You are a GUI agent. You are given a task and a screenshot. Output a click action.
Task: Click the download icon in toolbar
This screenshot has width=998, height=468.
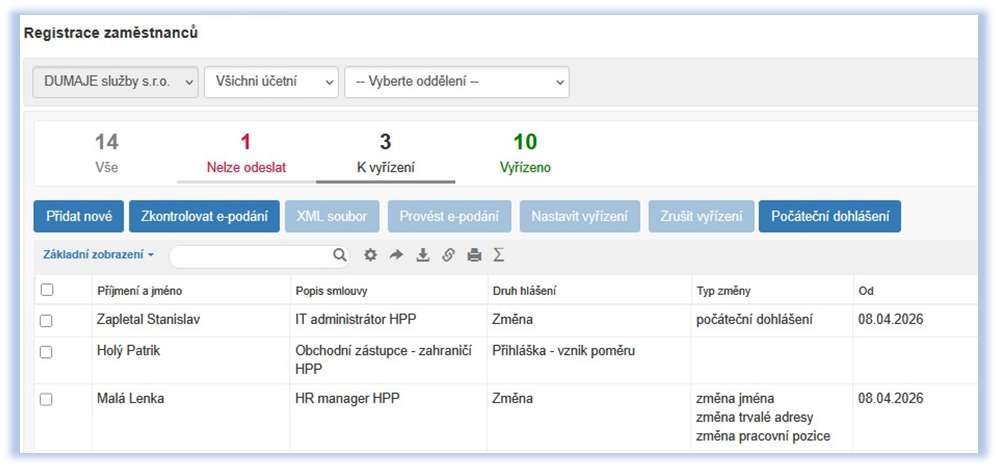coord(422,255)
